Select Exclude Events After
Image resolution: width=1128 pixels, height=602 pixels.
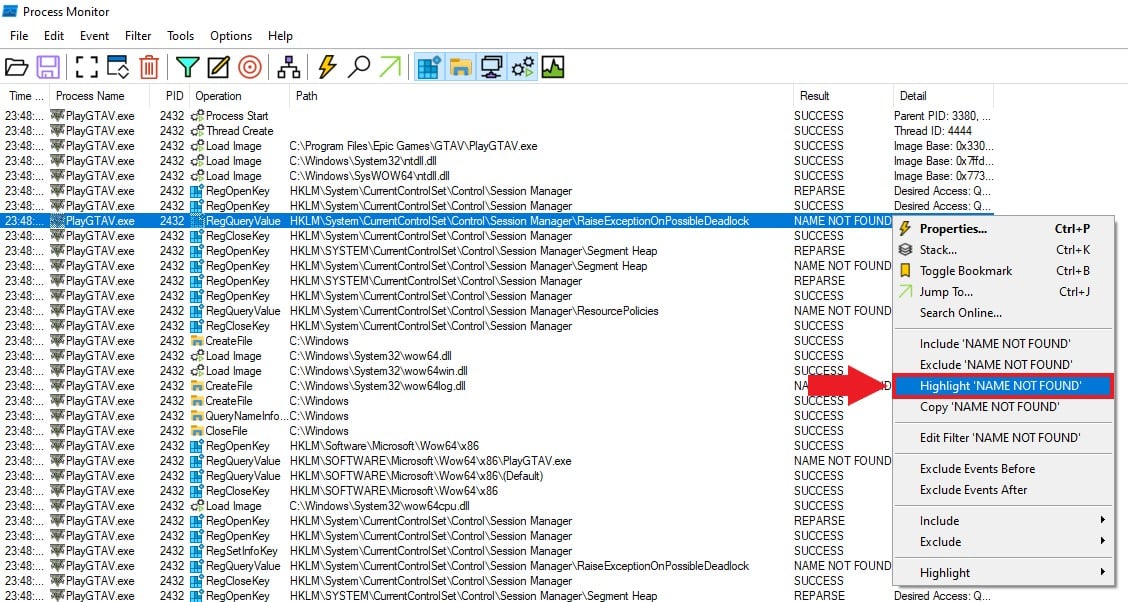(1004, 490)
